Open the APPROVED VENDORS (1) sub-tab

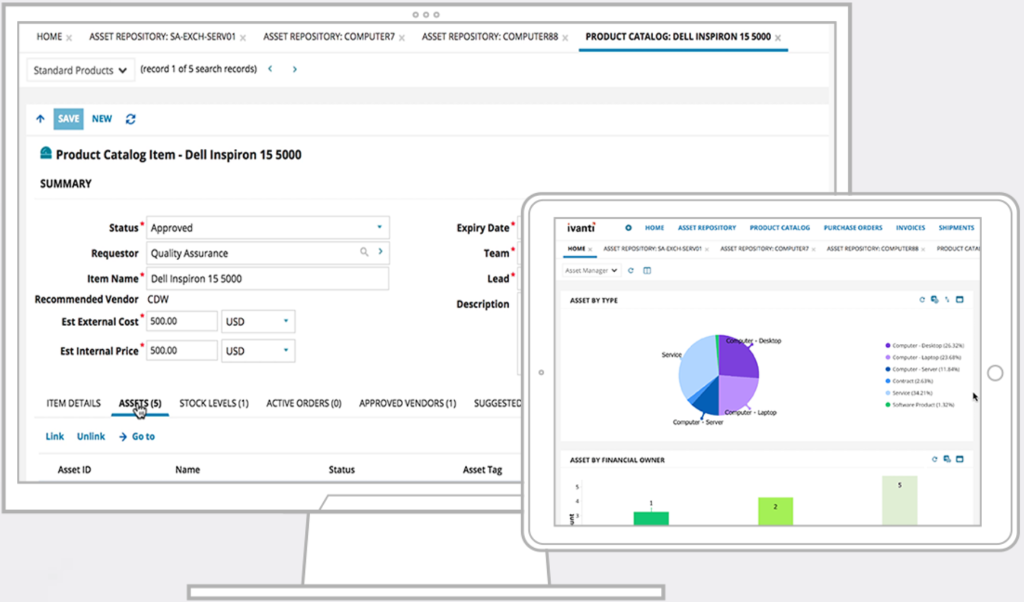(408, 403)
